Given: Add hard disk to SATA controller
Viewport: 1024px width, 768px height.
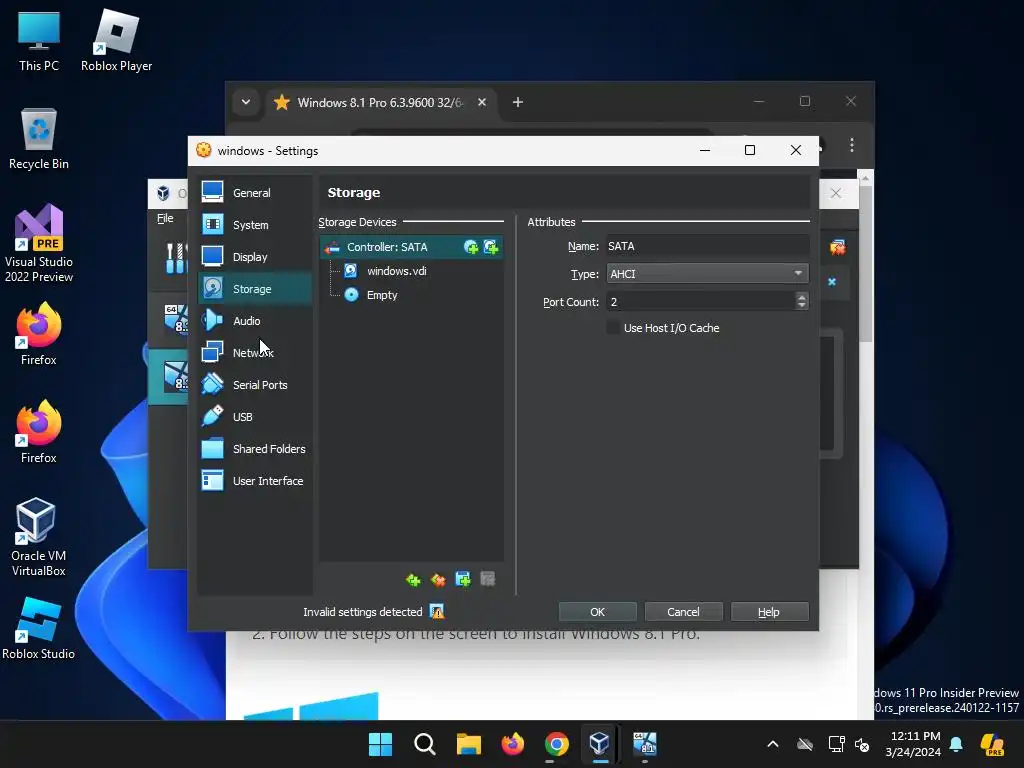Looking at the screenshot, I should (491, 247).
